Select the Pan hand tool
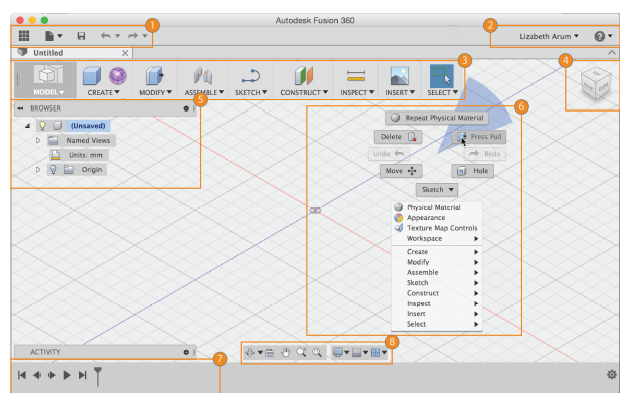The width and height of the screenshot is (630, 403). (285, 353)
